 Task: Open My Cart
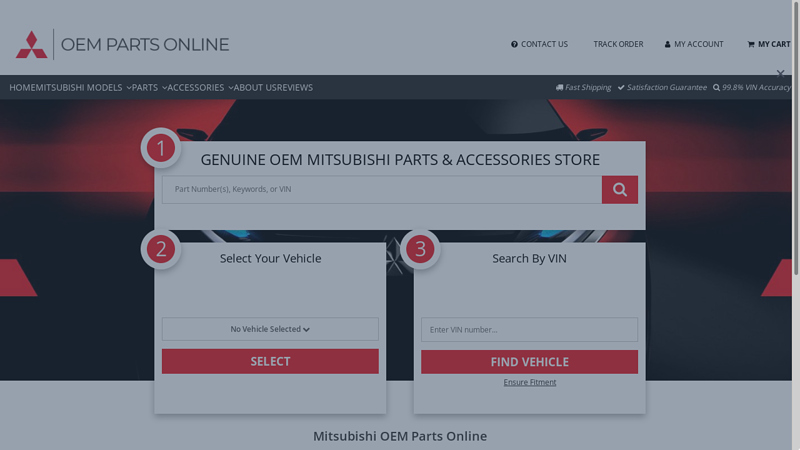point(769,44)
